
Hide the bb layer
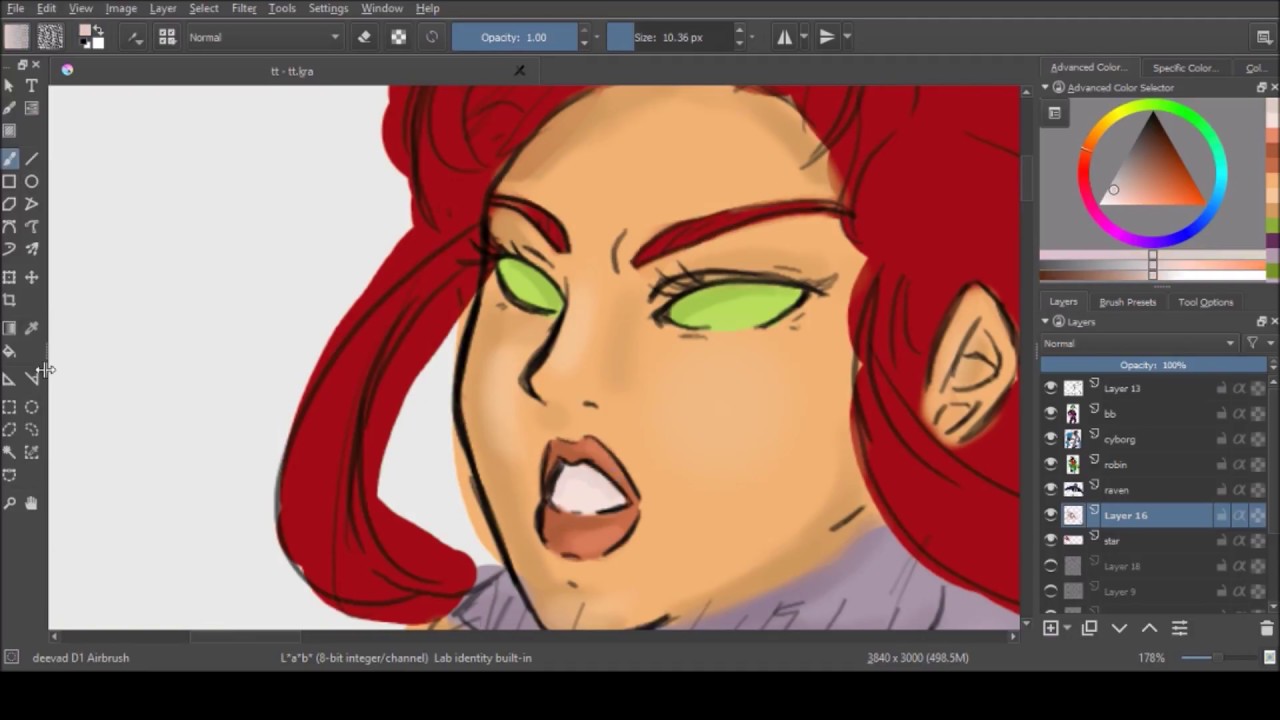(1050, 413)
